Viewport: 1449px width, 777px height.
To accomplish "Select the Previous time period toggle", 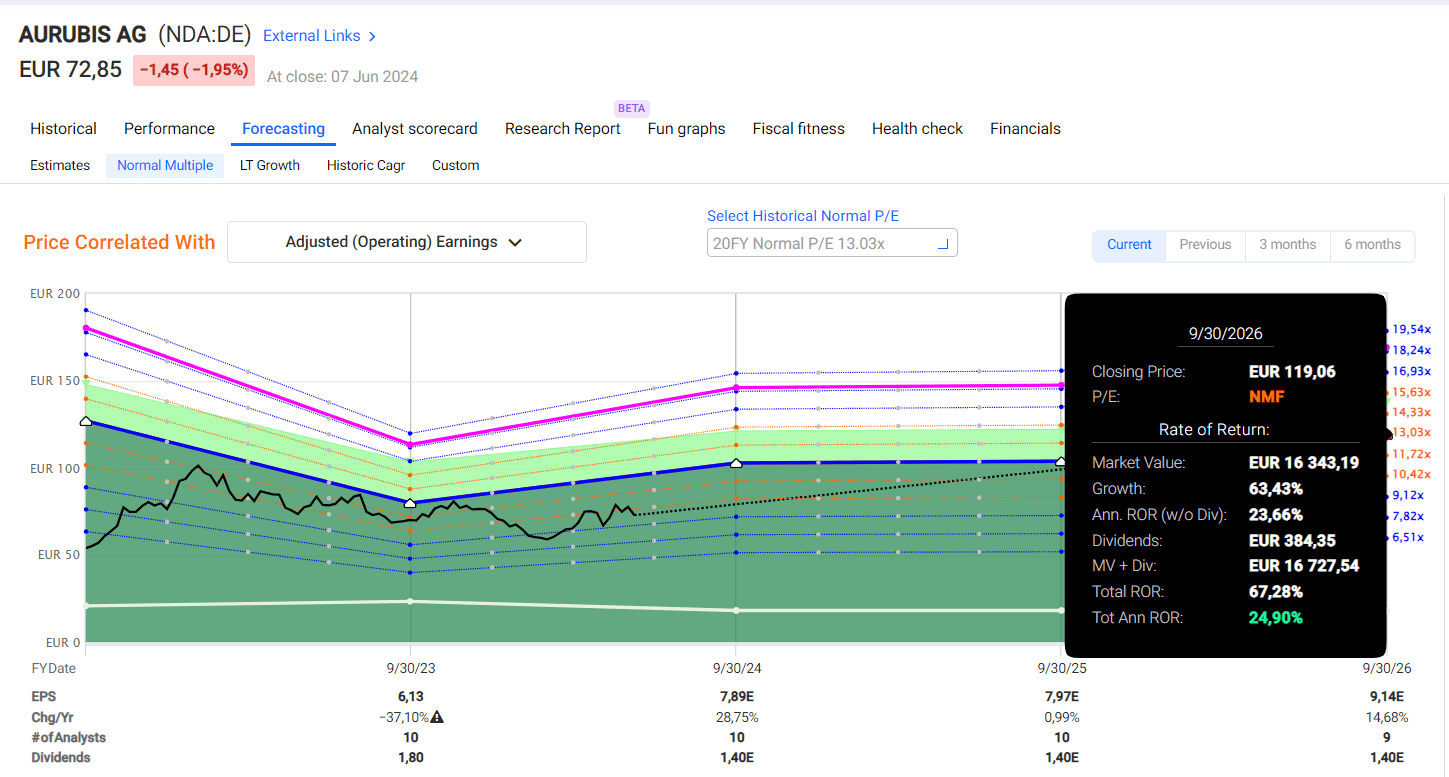I will pos(1205,245).
